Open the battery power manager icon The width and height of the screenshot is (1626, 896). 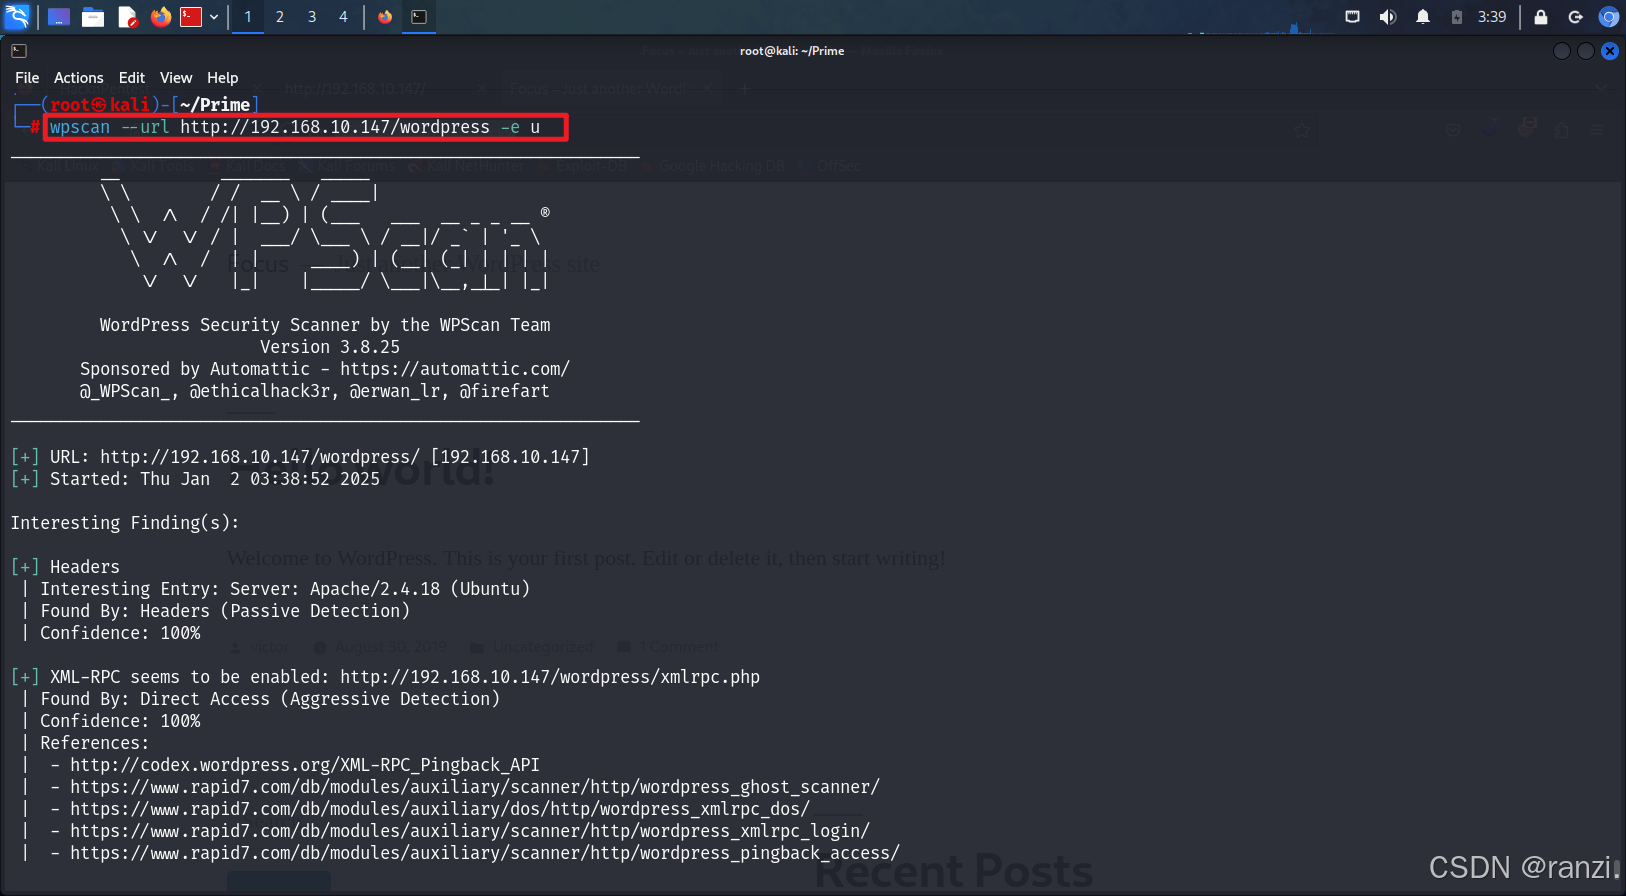(x=1457, y=17)
